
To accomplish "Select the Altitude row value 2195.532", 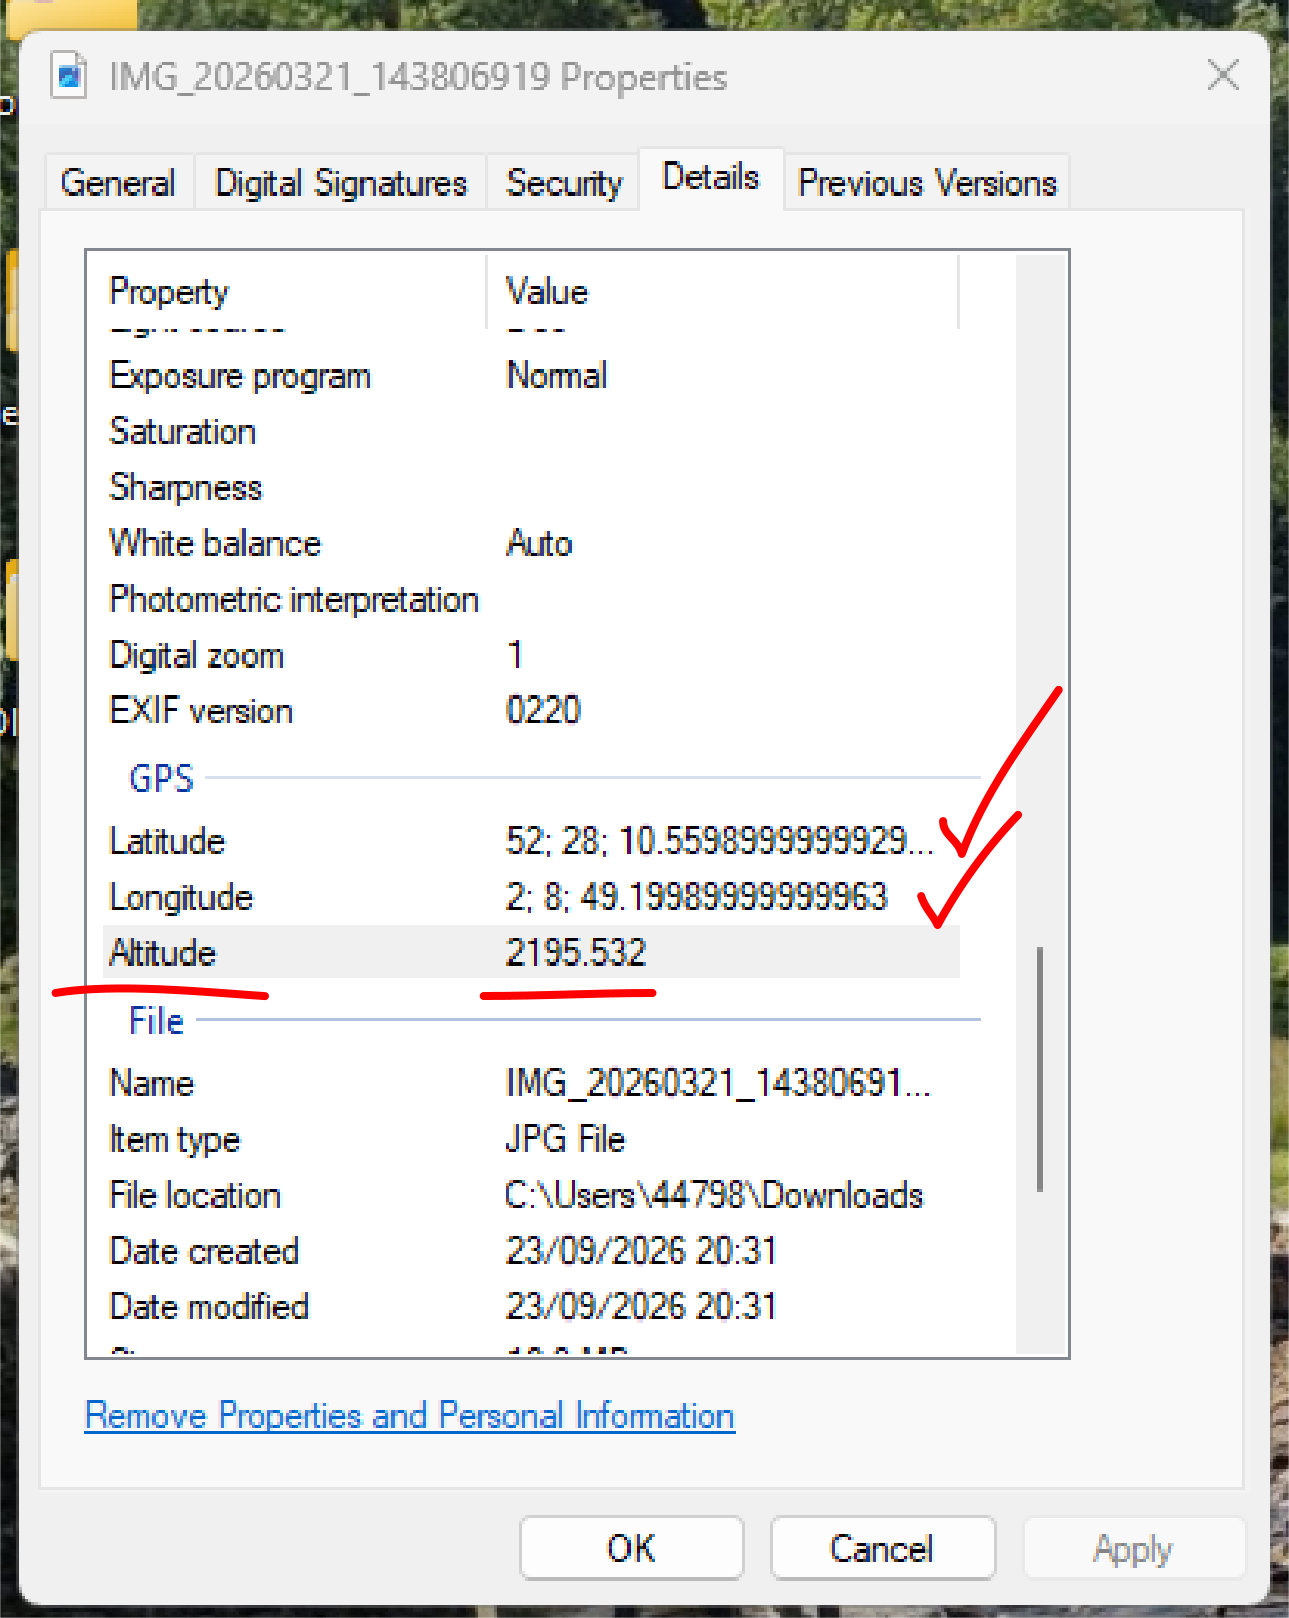I will 576,952.
